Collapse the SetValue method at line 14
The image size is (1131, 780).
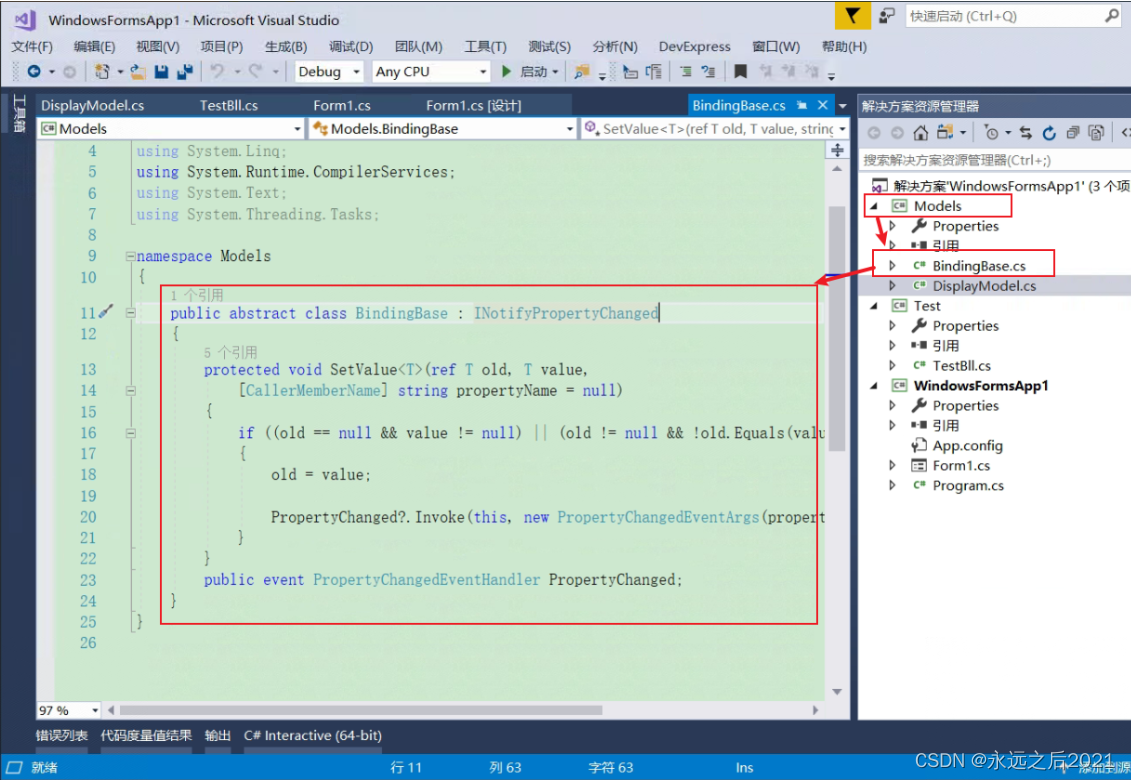click(x=130, y=390)
